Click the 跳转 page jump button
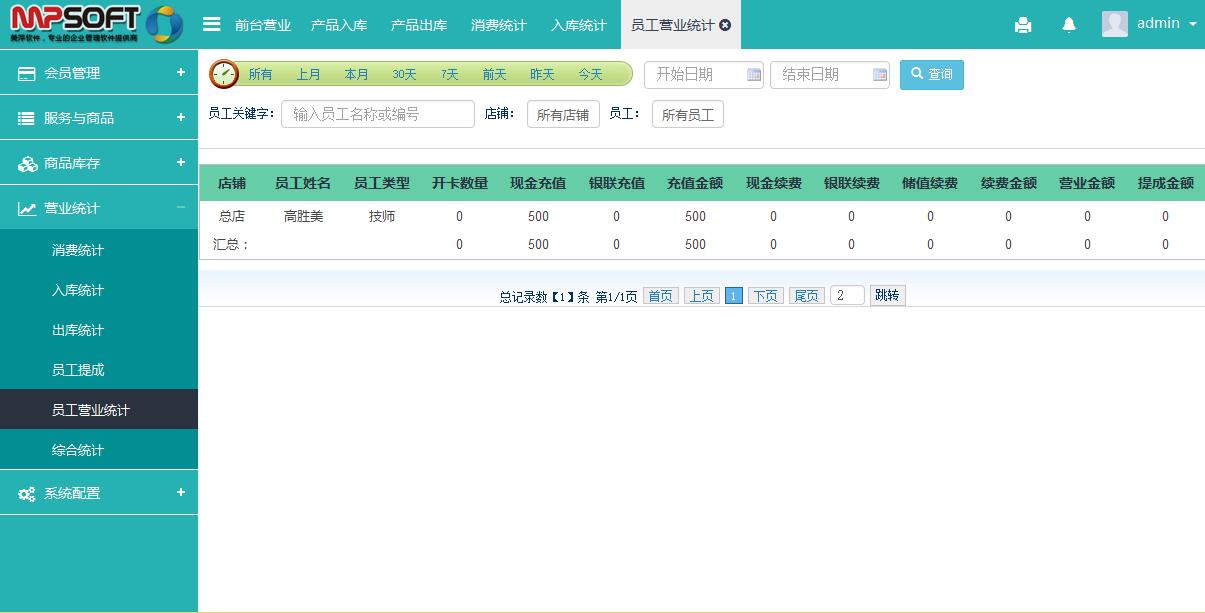1205x613 pixels. coord(887,295)
